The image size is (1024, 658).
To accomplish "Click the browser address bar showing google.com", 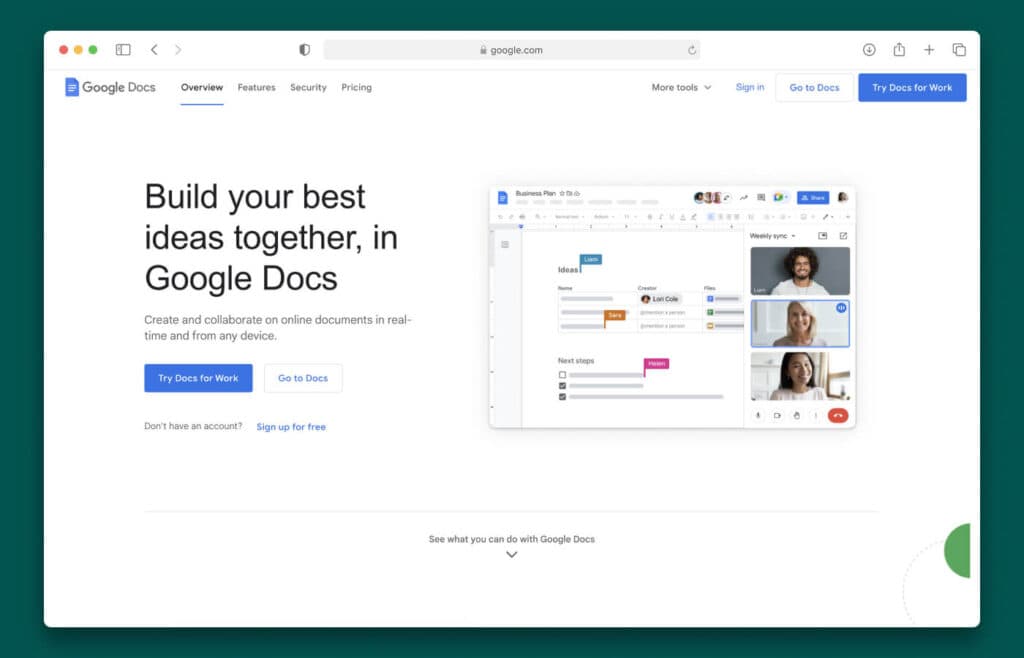I will point(511,49).
